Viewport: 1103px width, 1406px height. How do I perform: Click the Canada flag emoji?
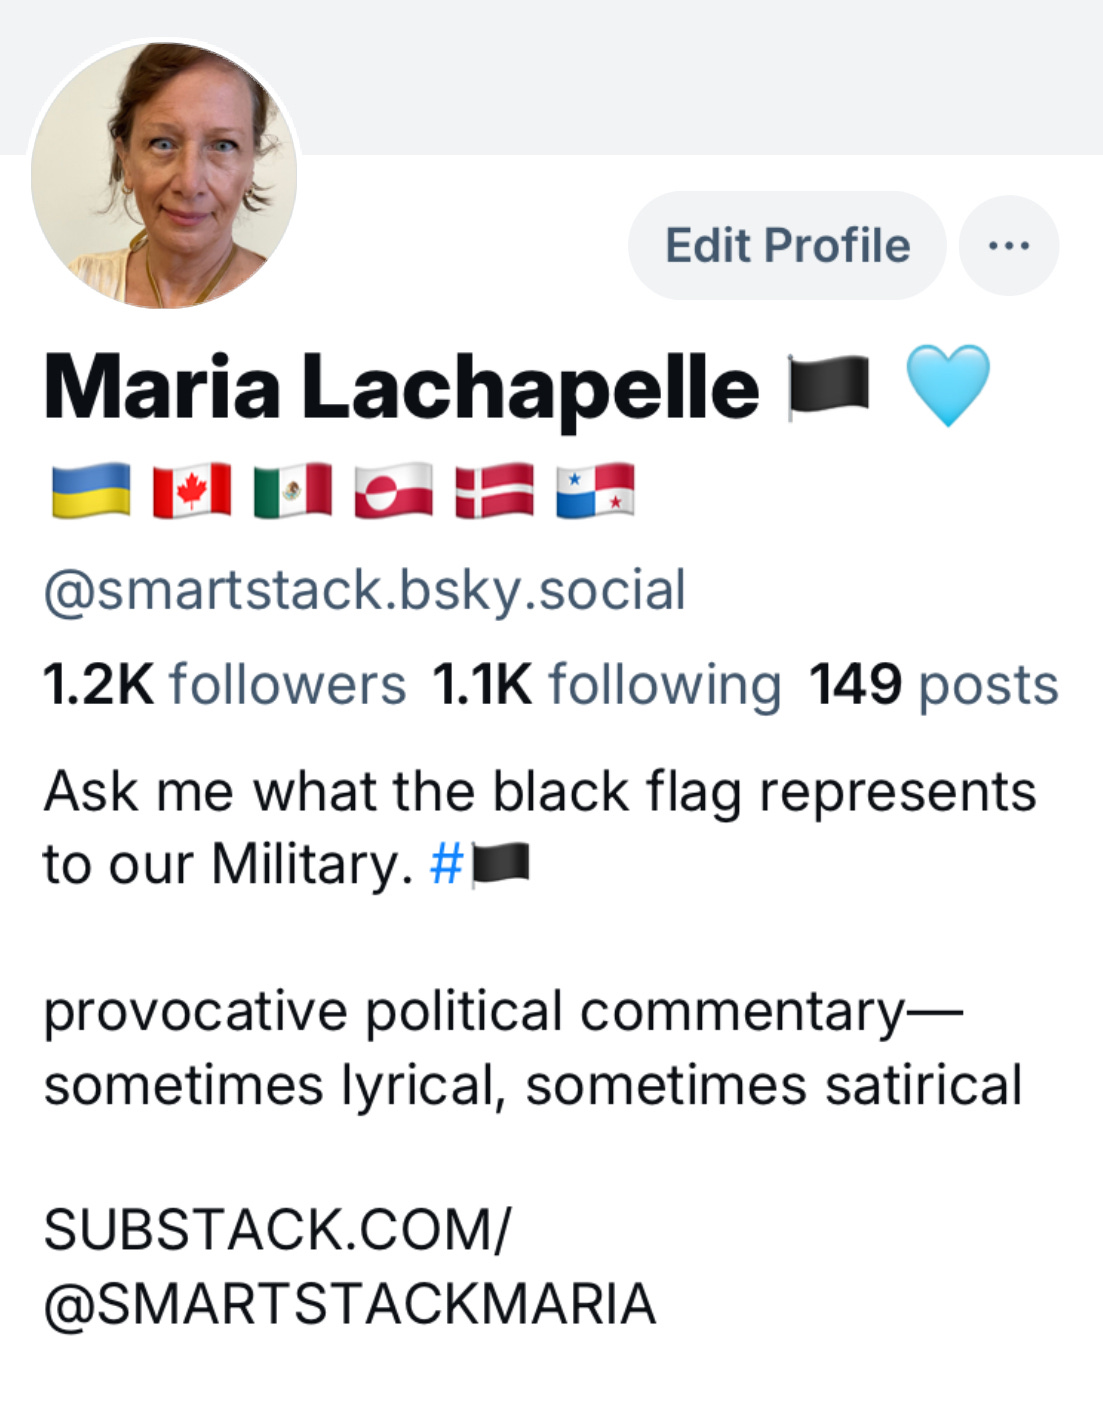click(192, 490)
